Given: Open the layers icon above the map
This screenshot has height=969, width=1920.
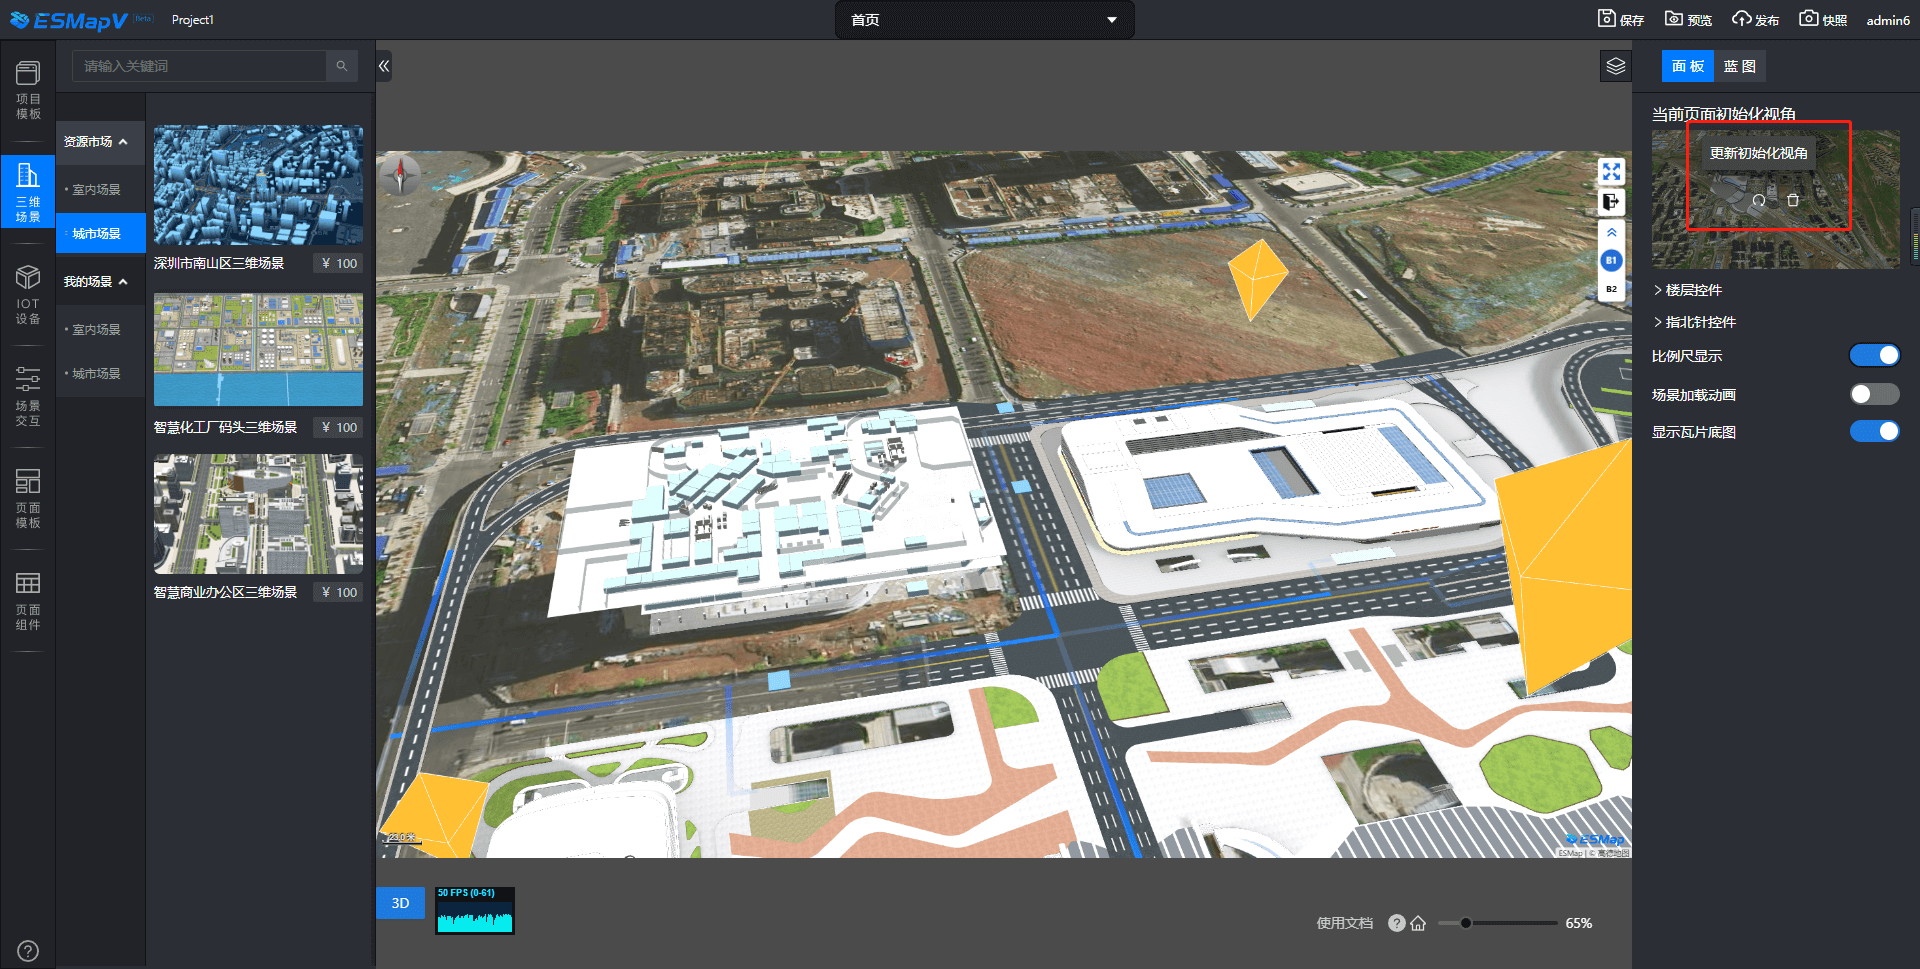Looking at the screenshot, I should pyautogui.click(x=1615, y=67).
